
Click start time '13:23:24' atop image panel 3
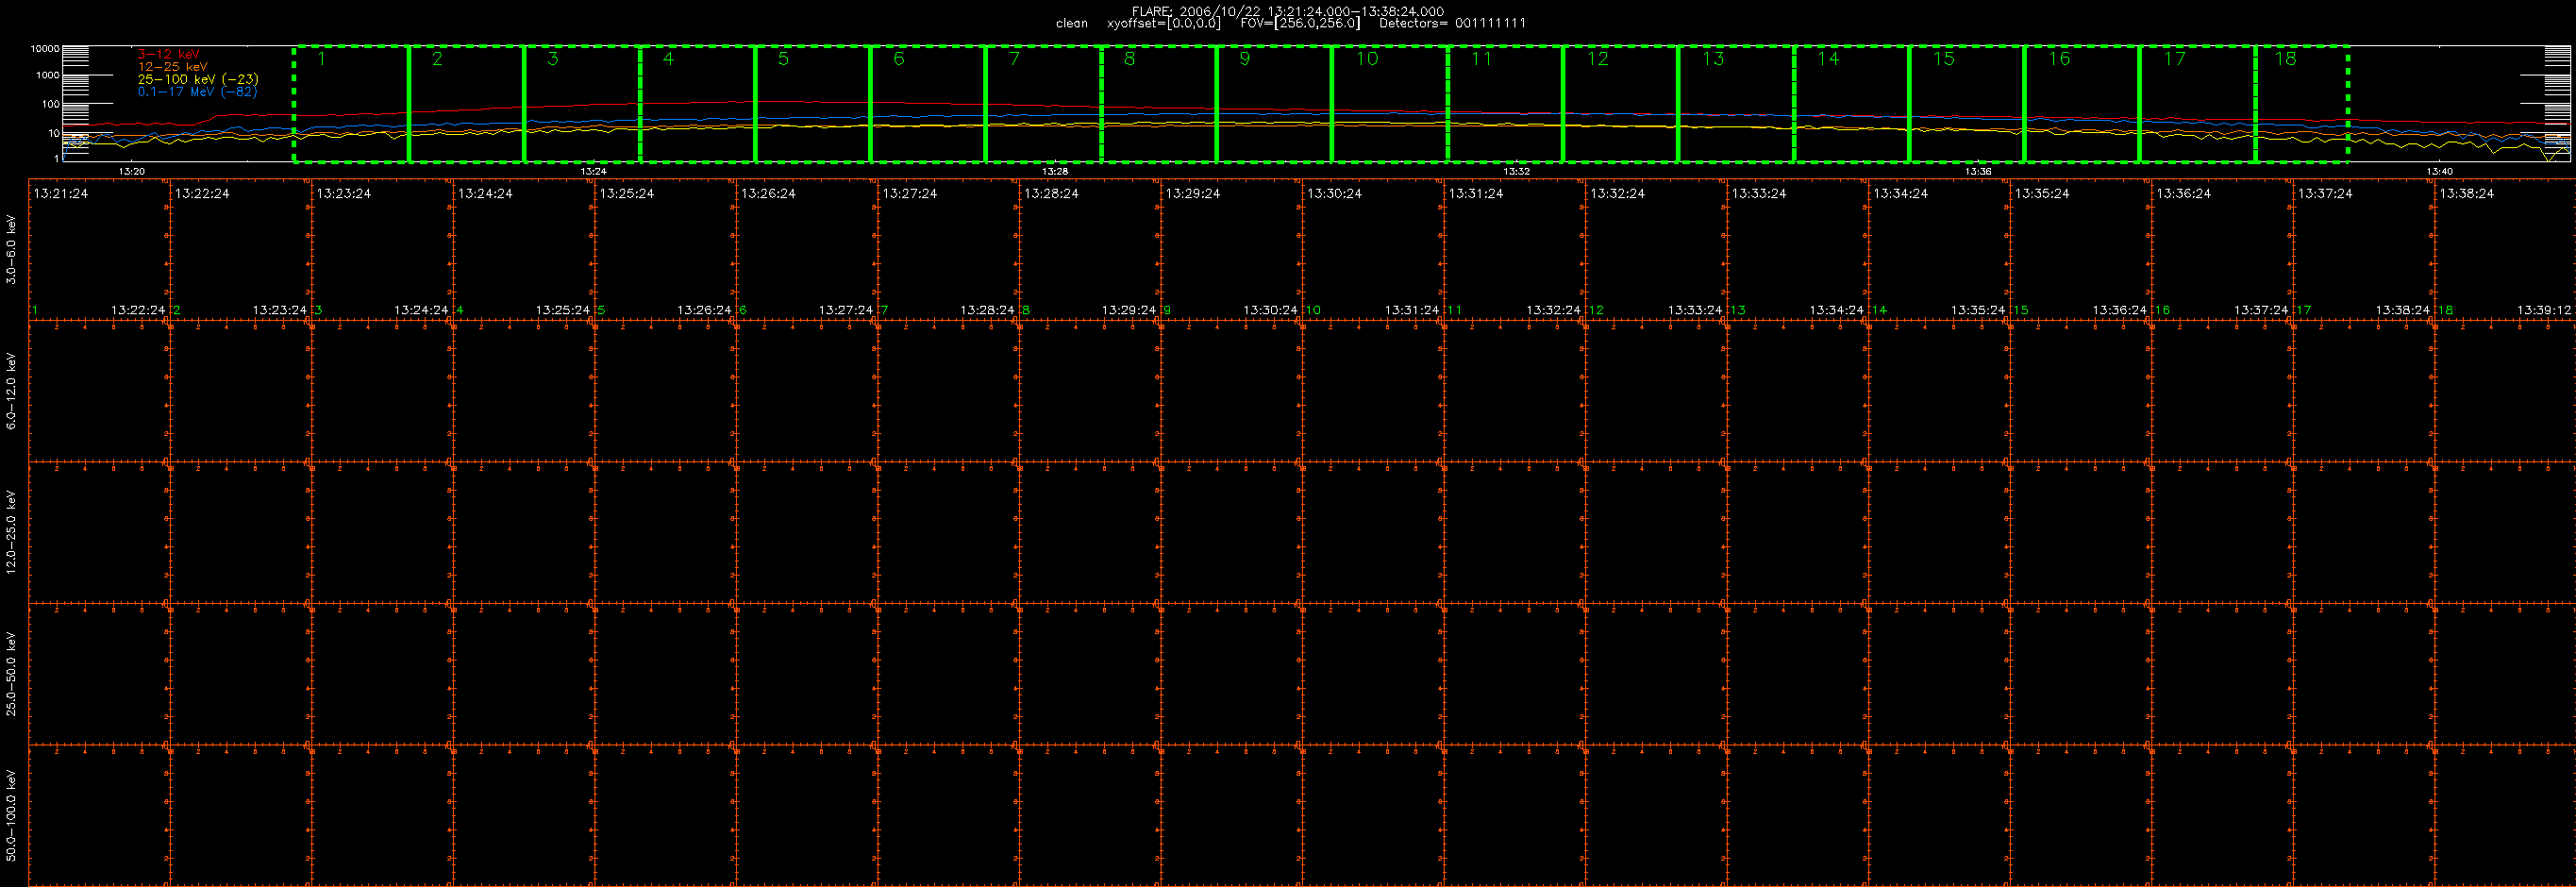(343, 194)
